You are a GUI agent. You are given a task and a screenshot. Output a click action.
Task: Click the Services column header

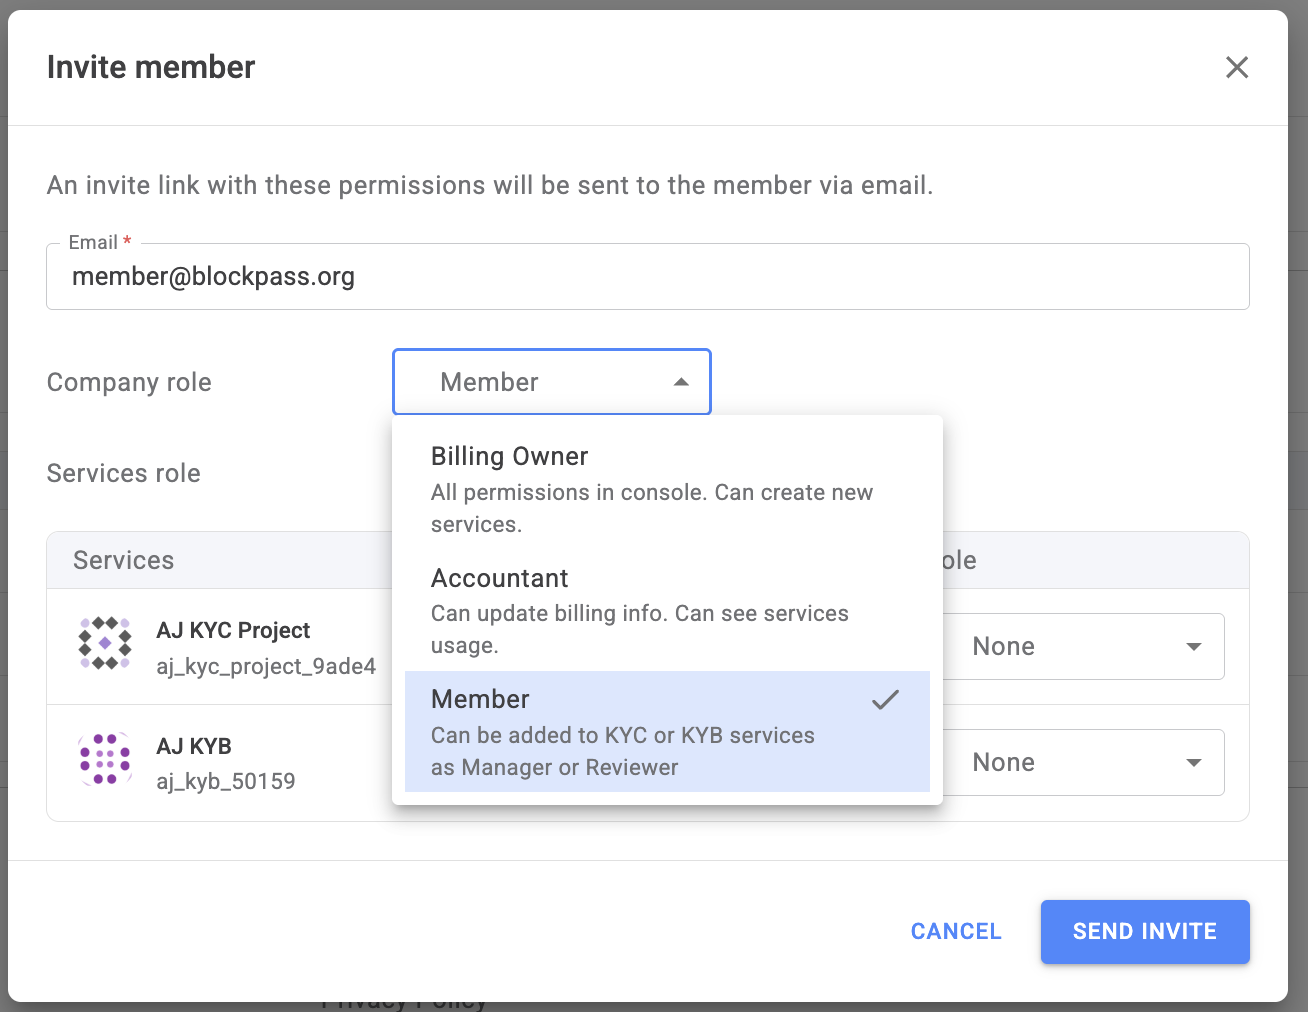coord(123,560)
